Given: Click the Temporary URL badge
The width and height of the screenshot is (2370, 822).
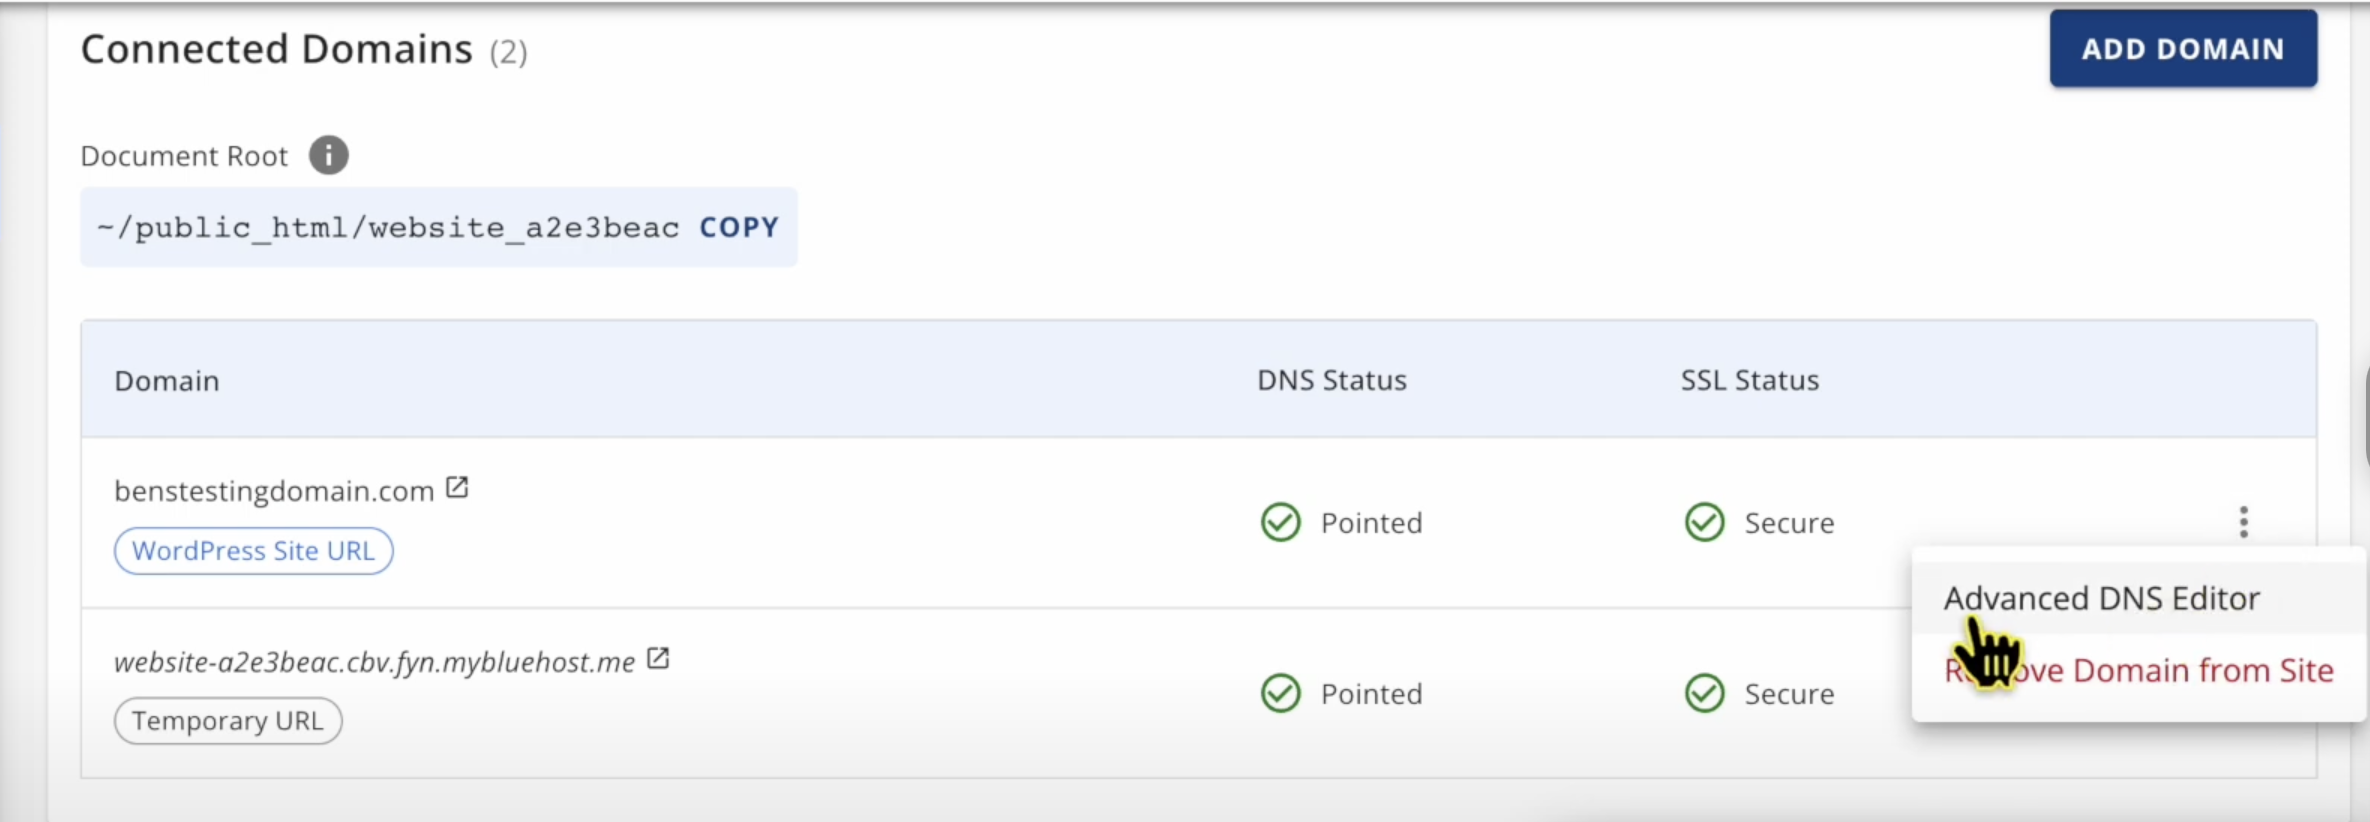Looking at the screenshot, I should coord(228,721).
